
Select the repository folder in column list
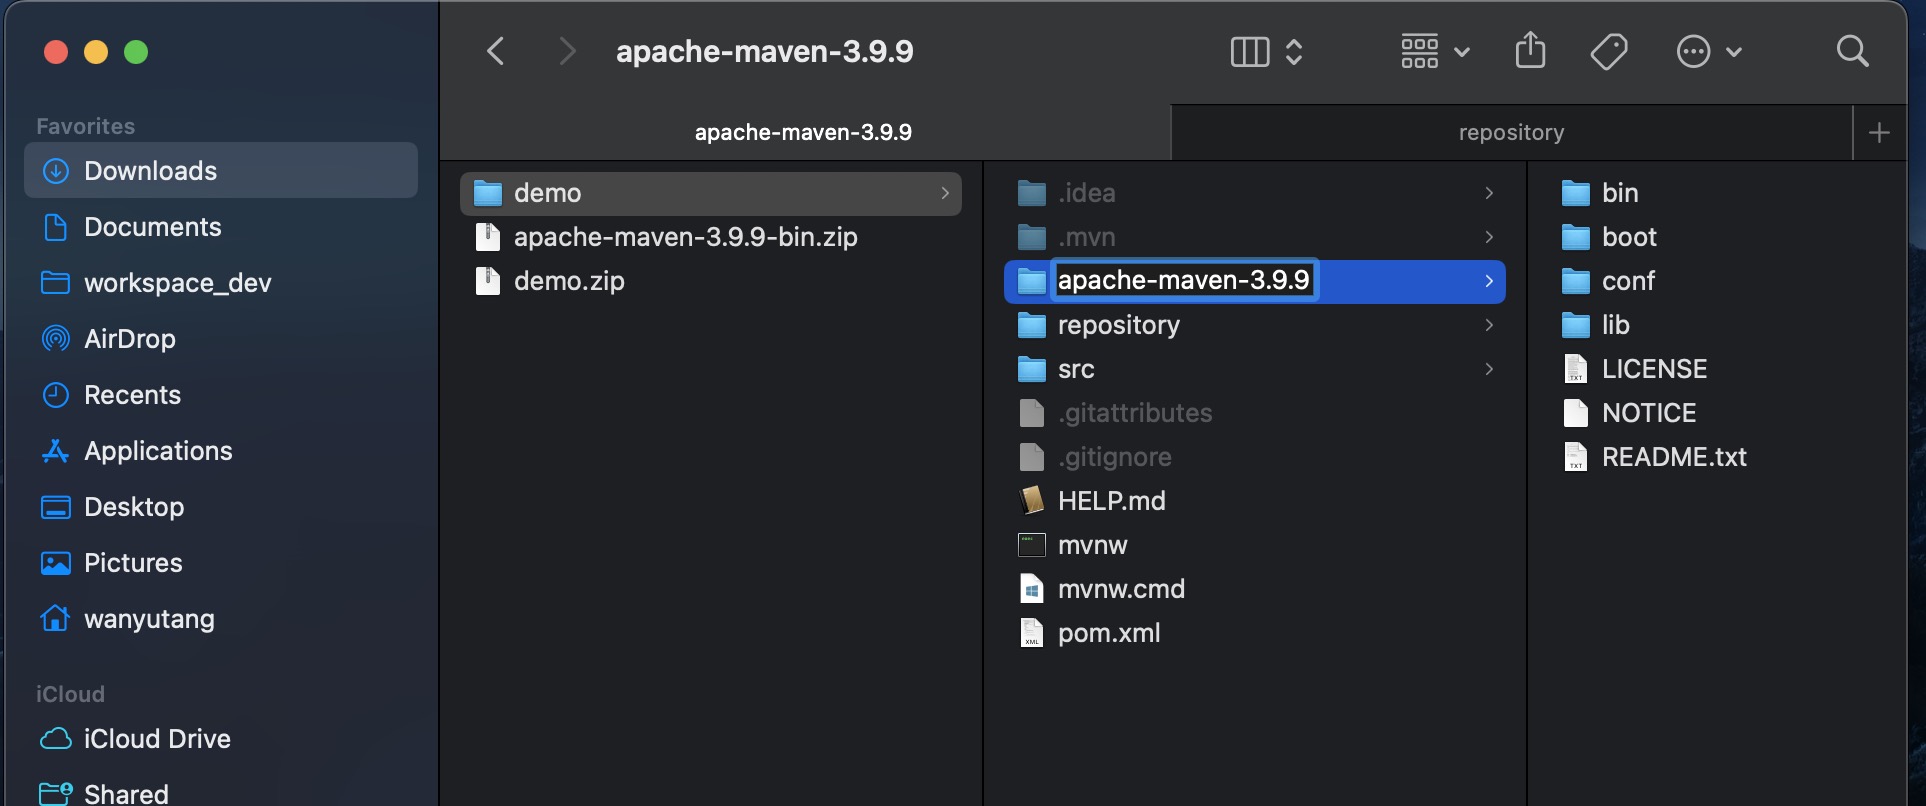tap(1254, 325)
